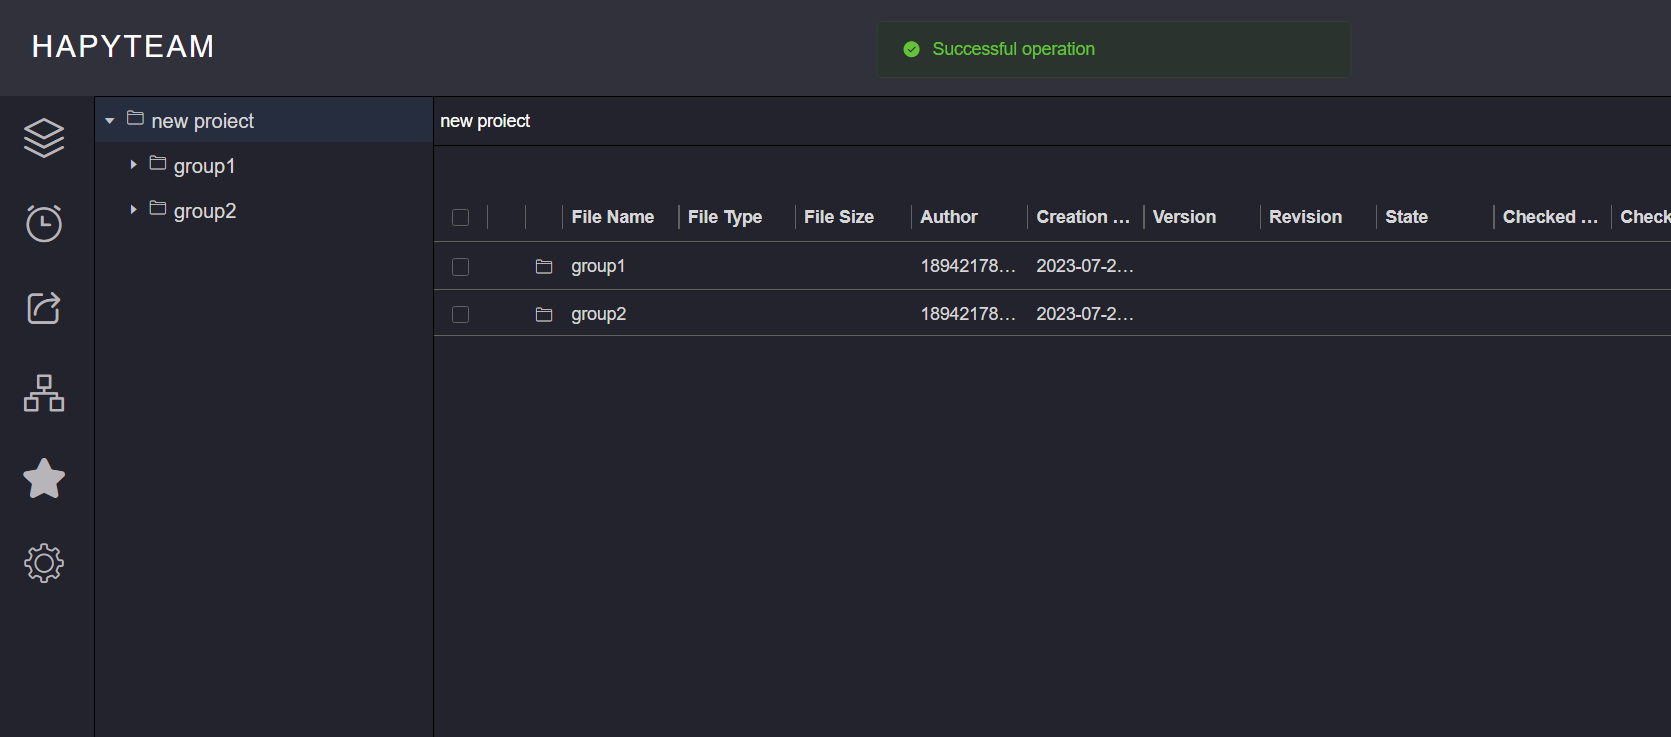The height and width of the screenshot is (737, 1671).
Task: Sort by Creation column header
Action: (x=1083, y=217)
